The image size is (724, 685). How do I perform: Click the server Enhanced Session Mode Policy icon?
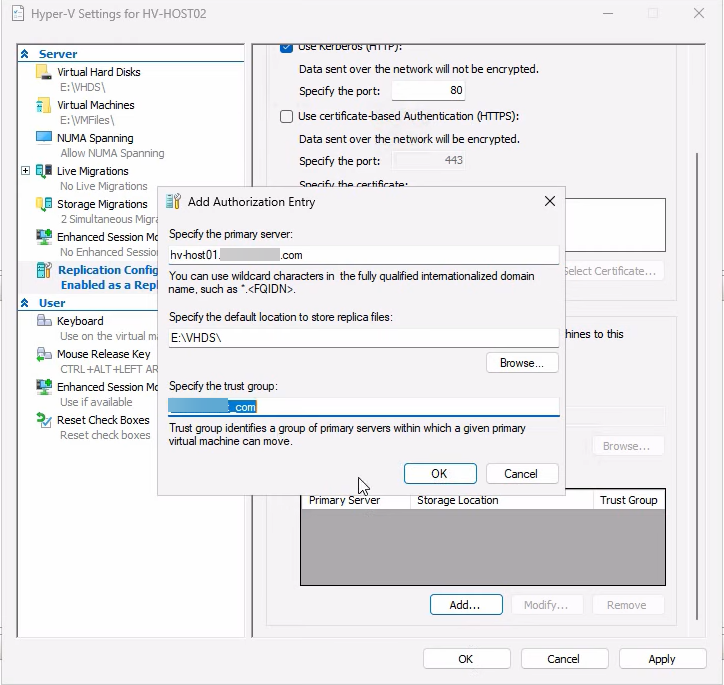pyautogui.click(x=44, y=237)
